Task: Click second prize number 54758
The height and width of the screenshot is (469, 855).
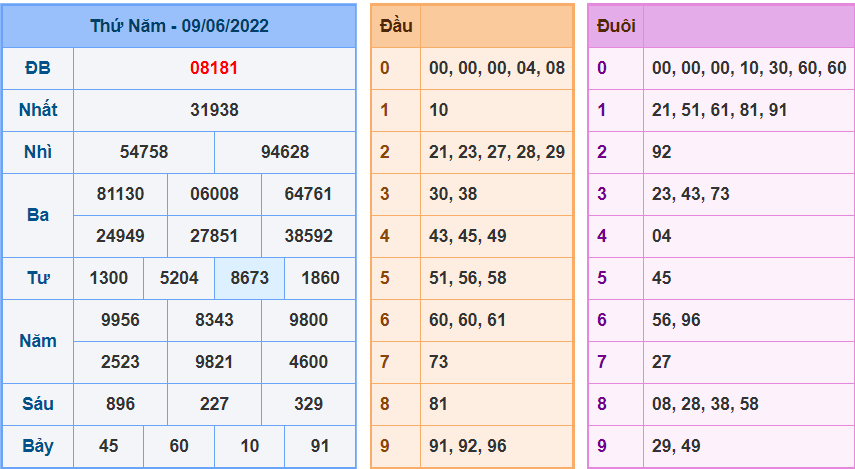Action: coord(144,152)
